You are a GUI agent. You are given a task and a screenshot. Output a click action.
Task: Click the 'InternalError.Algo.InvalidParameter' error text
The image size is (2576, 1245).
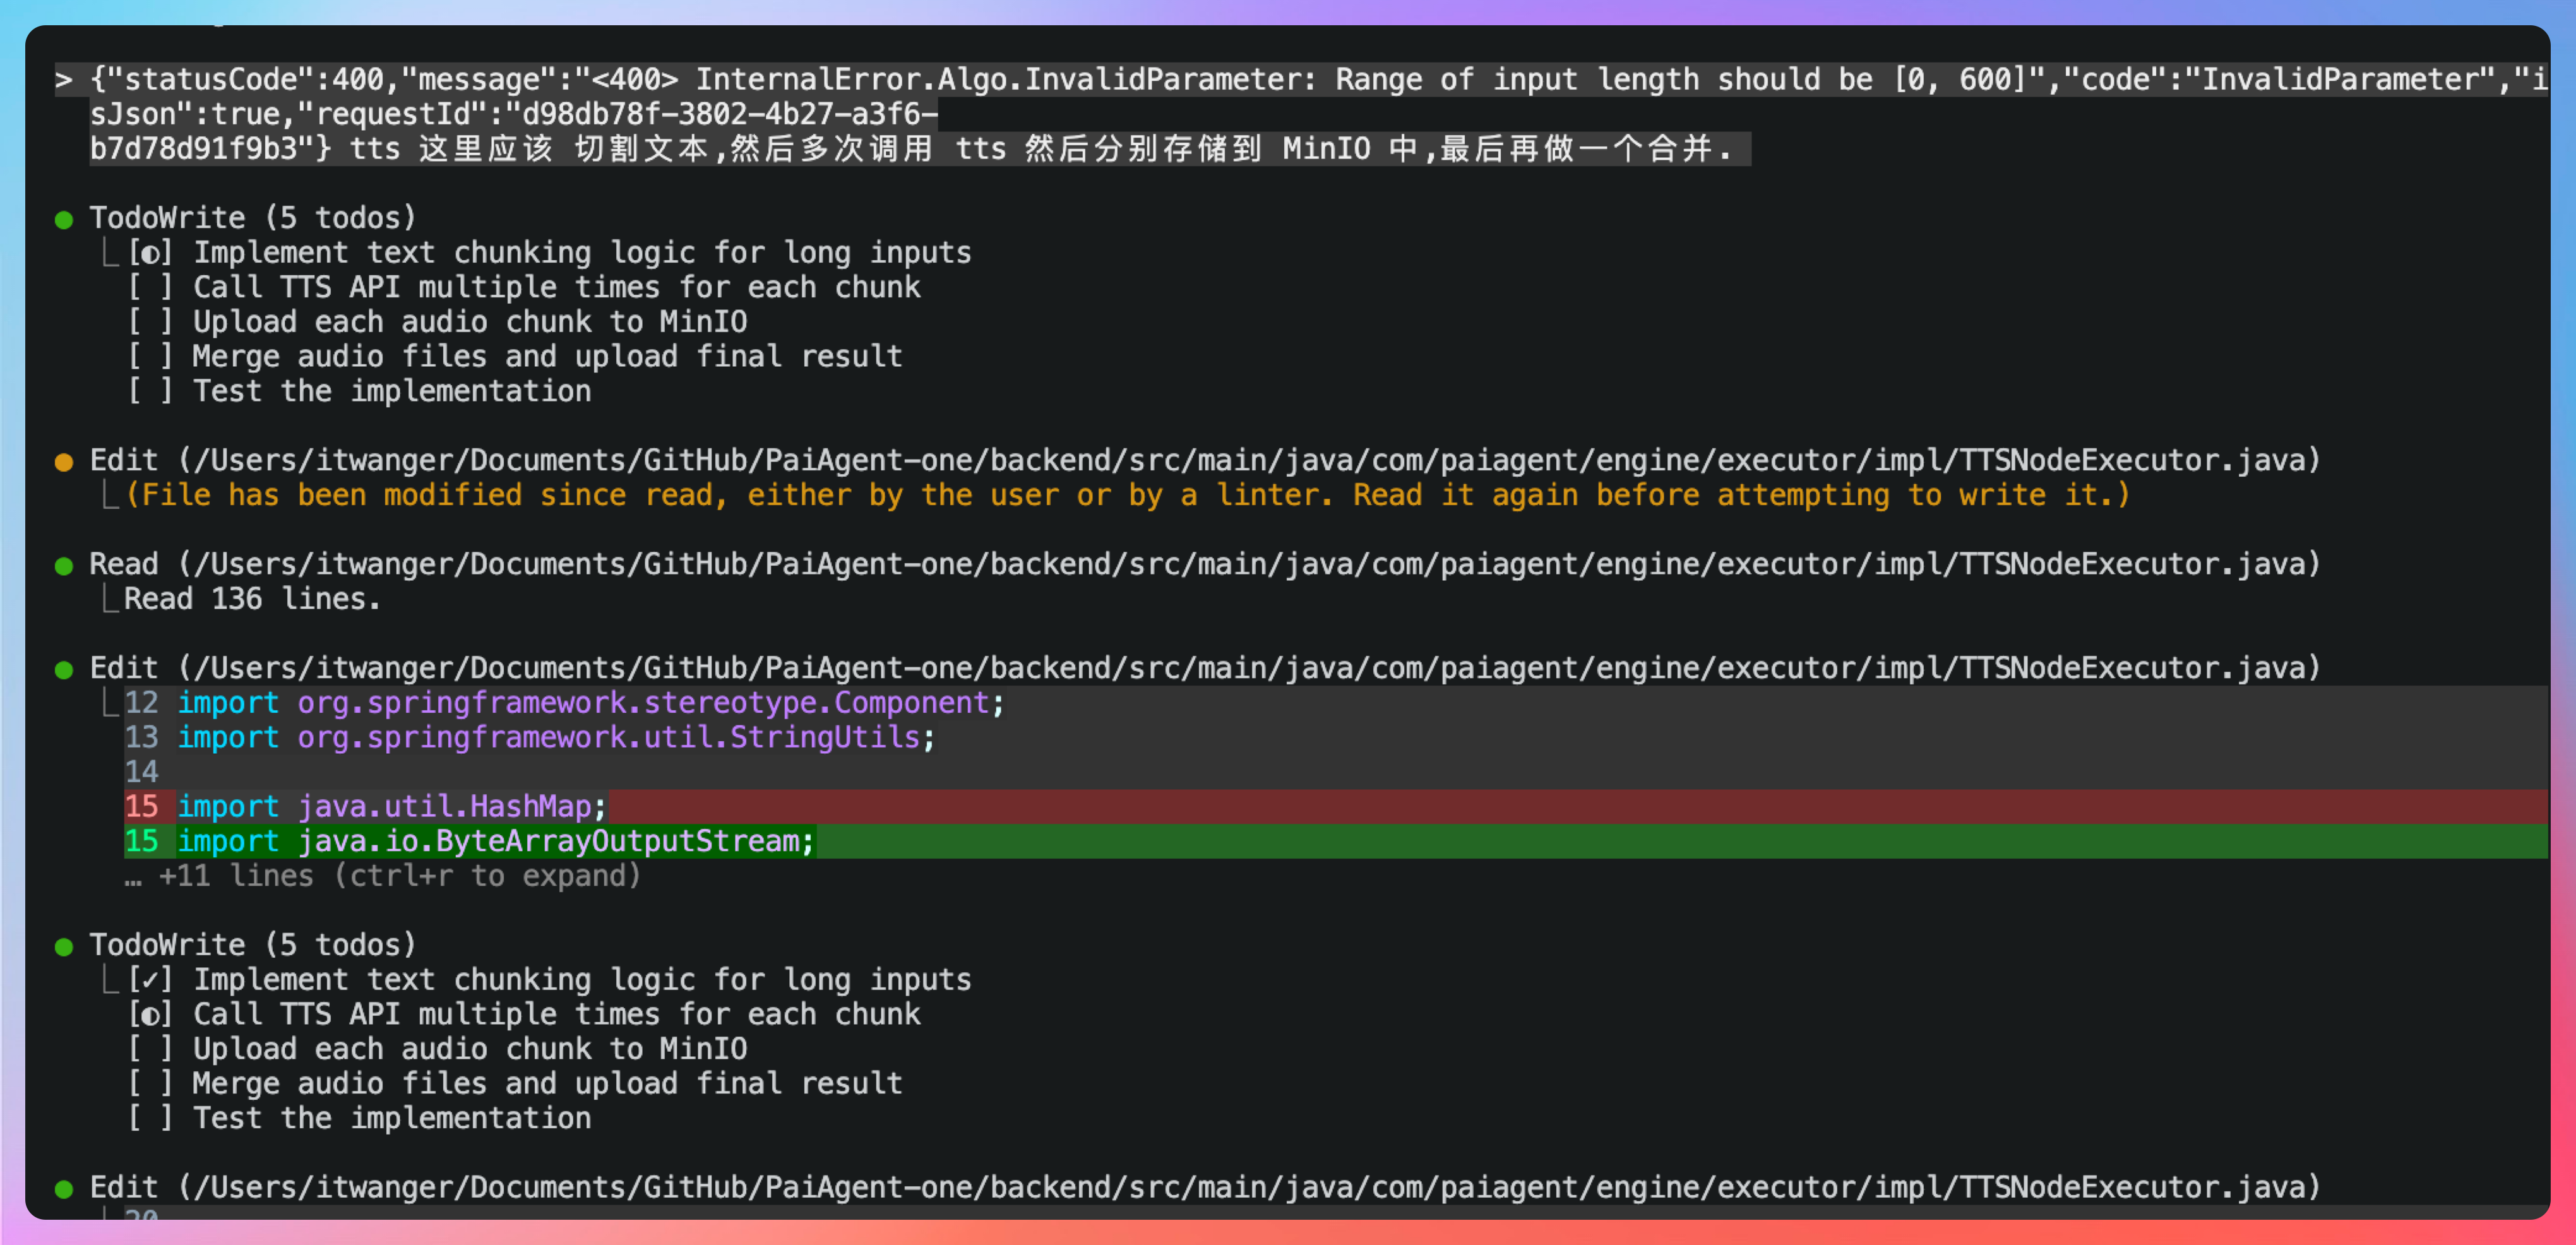pyautogui.click(x=1005, y=80)
